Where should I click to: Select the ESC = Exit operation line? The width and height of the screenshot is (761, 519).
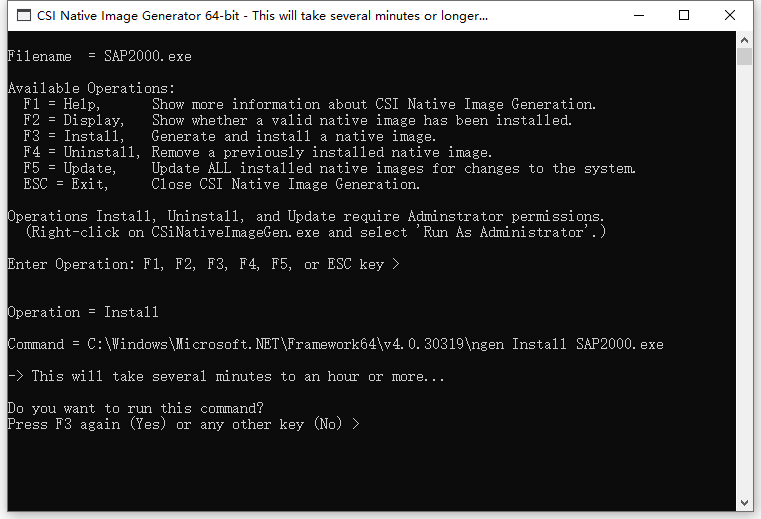pos(221,184)
